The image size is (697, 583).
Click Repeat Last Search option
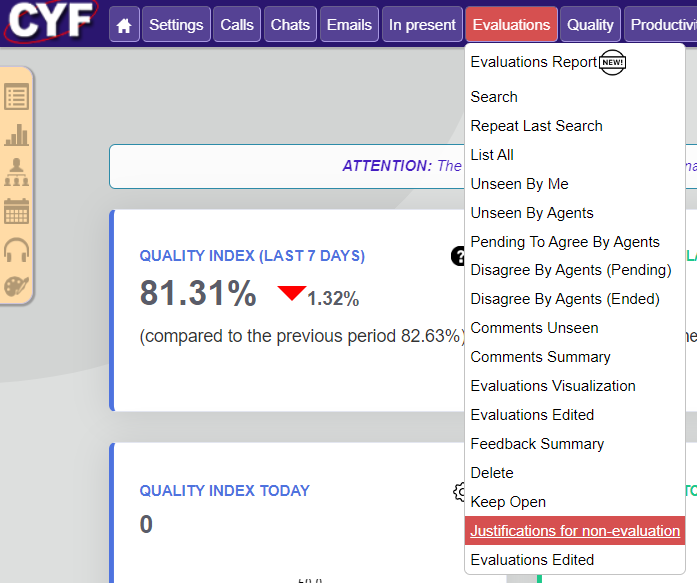point(536,126)
